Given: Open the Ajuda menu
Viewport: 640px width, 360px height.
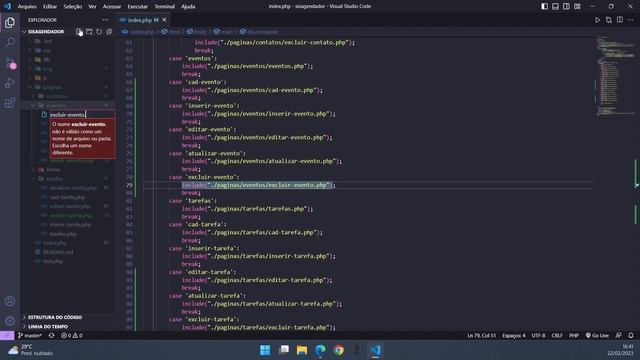Looking at the screenshot, I should (188, 6).
